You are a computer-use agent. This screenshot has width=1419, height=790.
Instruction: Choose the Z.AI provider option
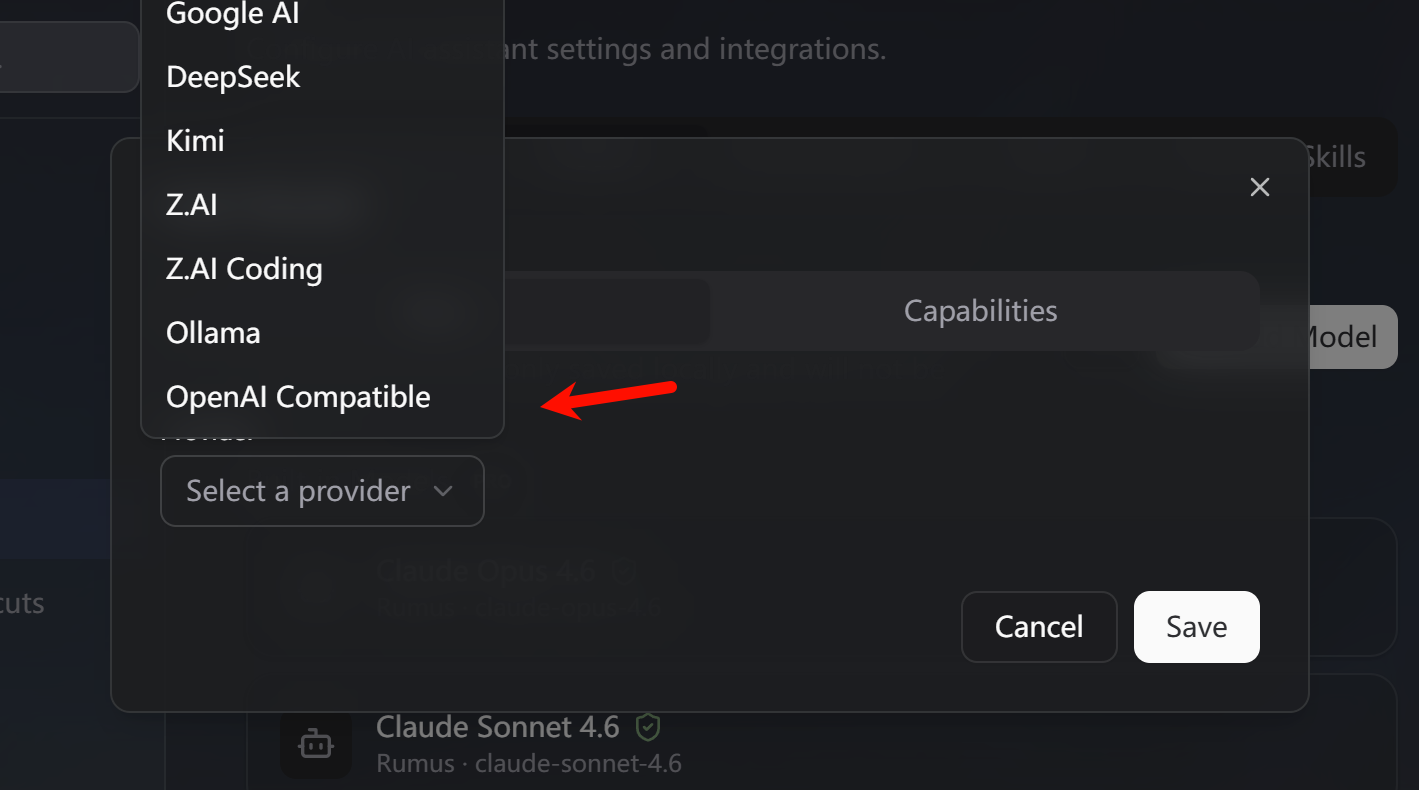click(192, 205)
